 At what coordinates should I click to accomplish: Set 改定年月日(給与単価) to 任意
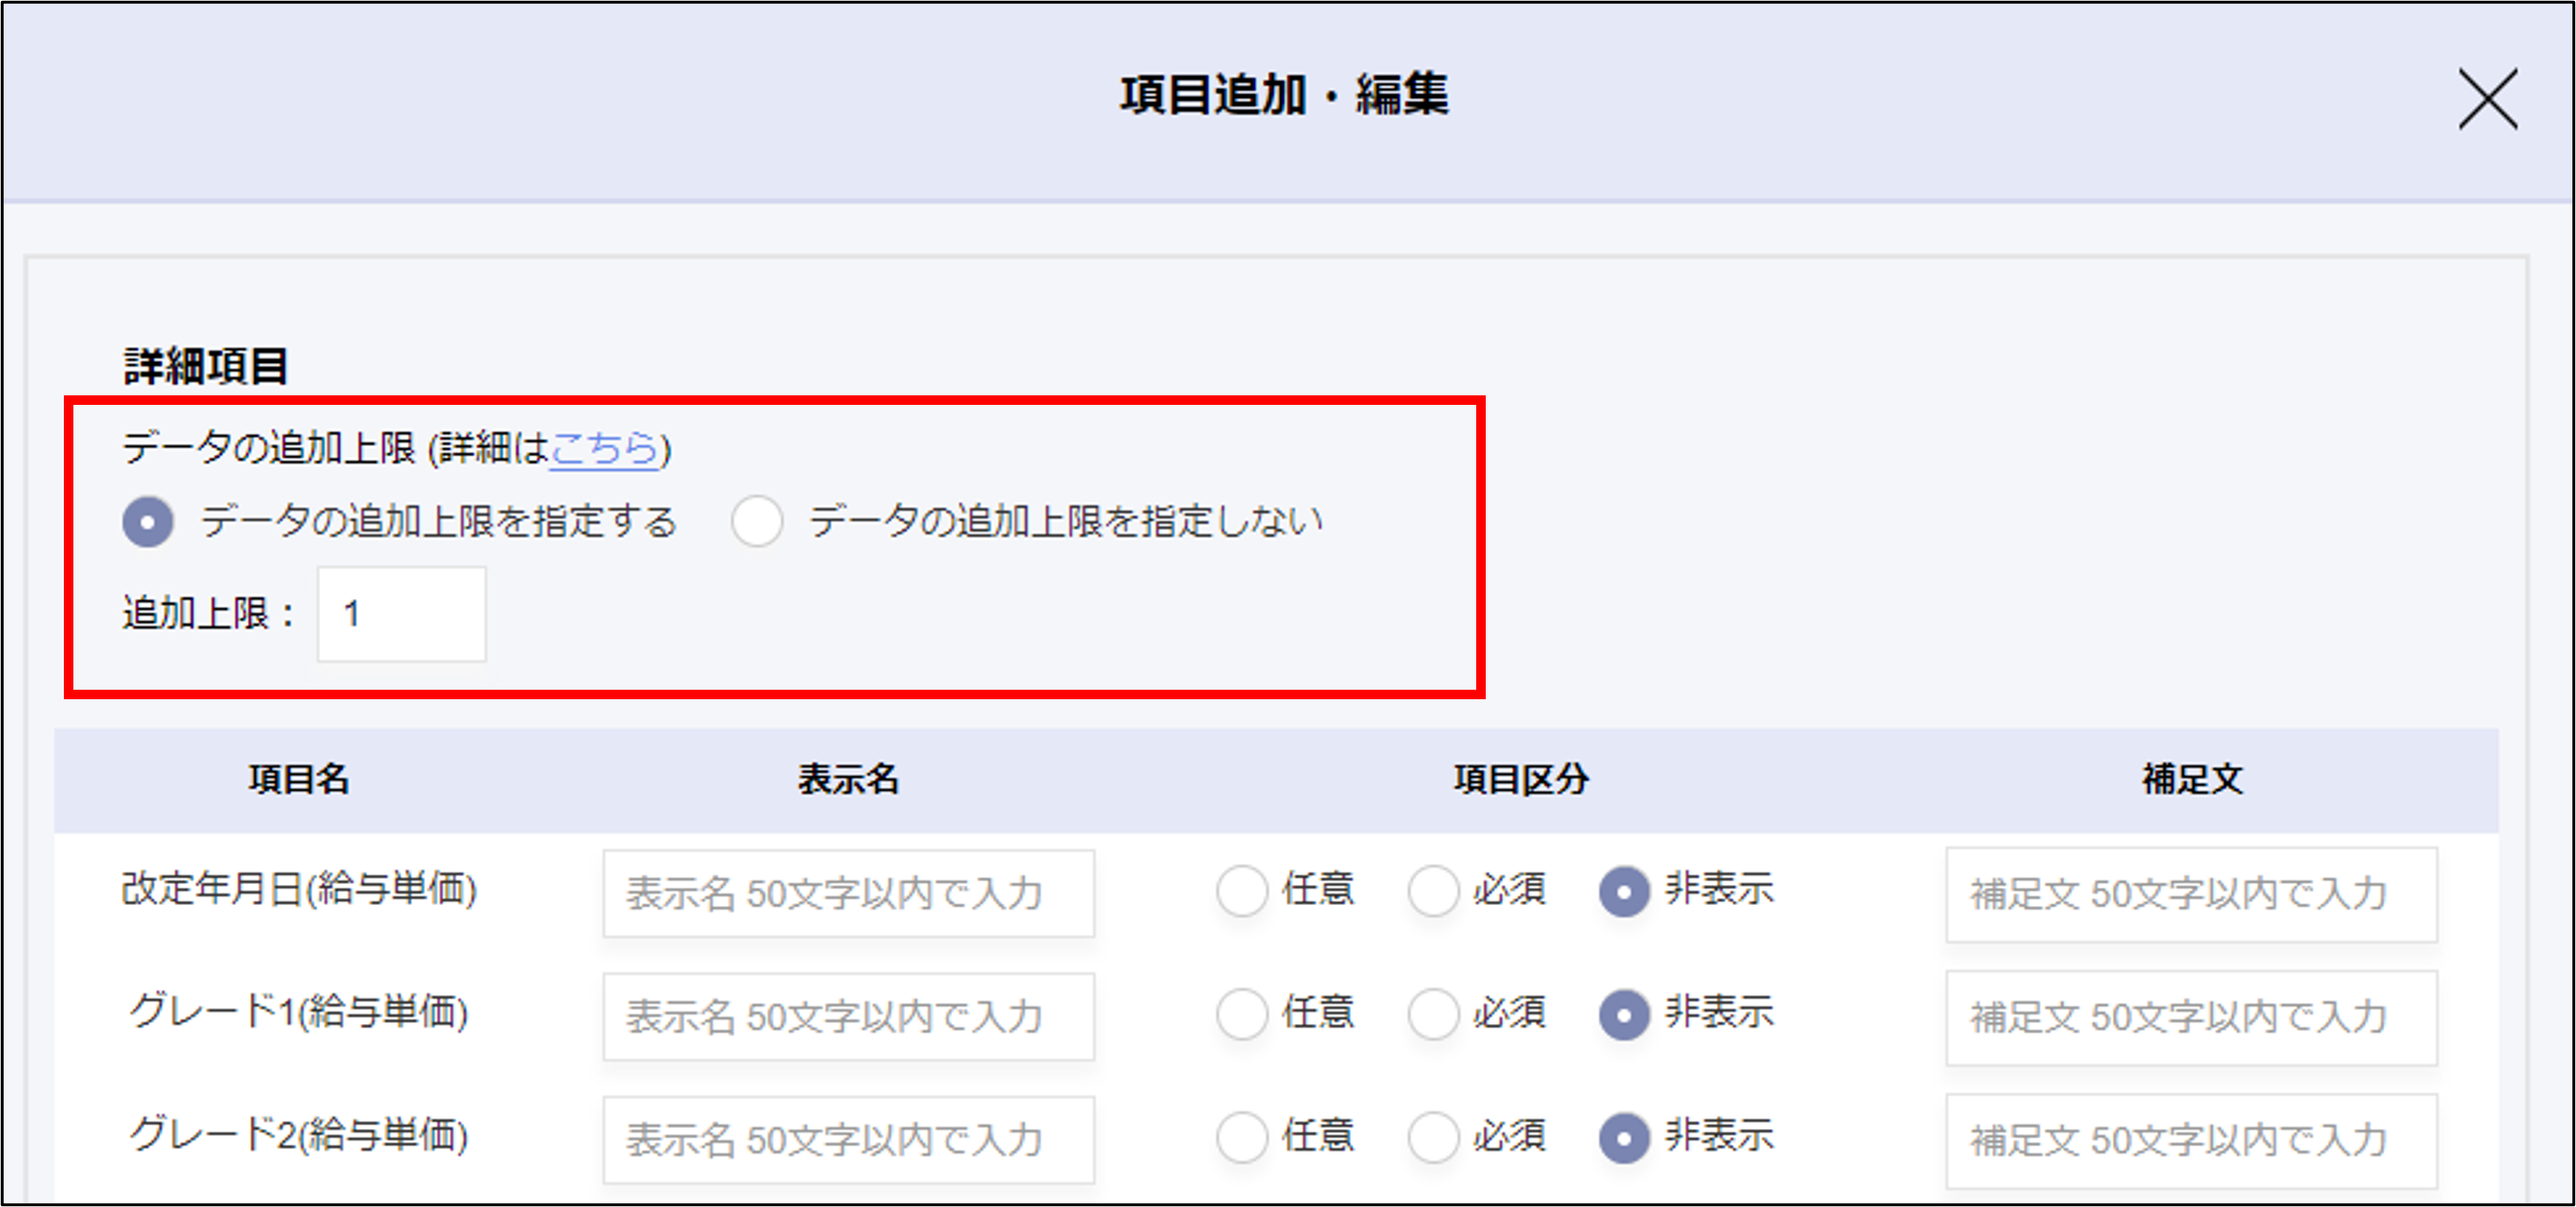(1242, 890)
